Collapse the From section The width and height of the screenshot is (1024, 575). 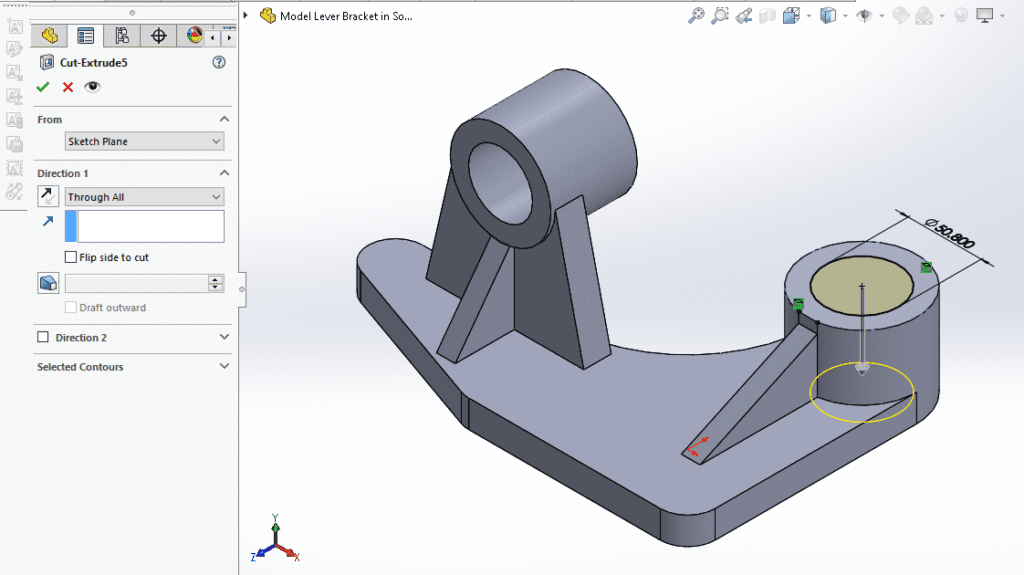click(x=224, y=119)
